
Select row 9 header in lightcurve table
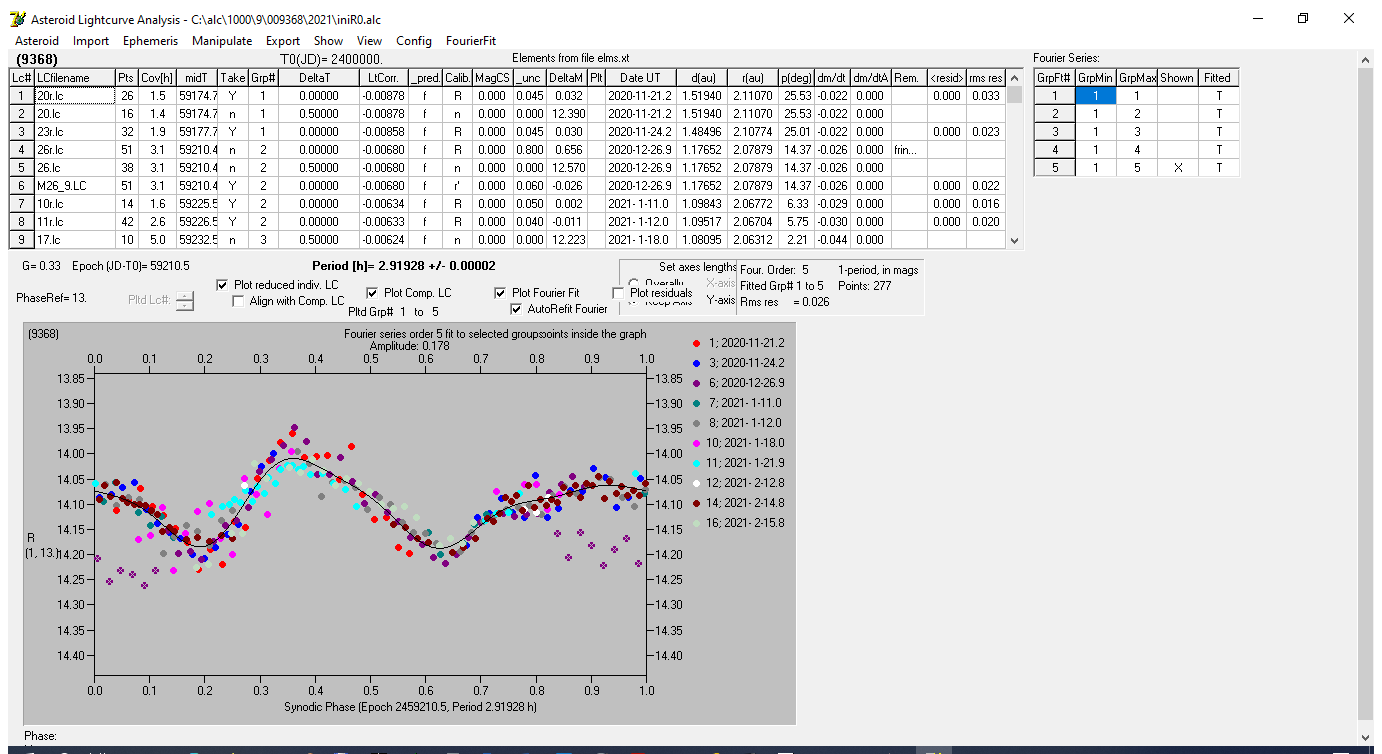[22, 240]
